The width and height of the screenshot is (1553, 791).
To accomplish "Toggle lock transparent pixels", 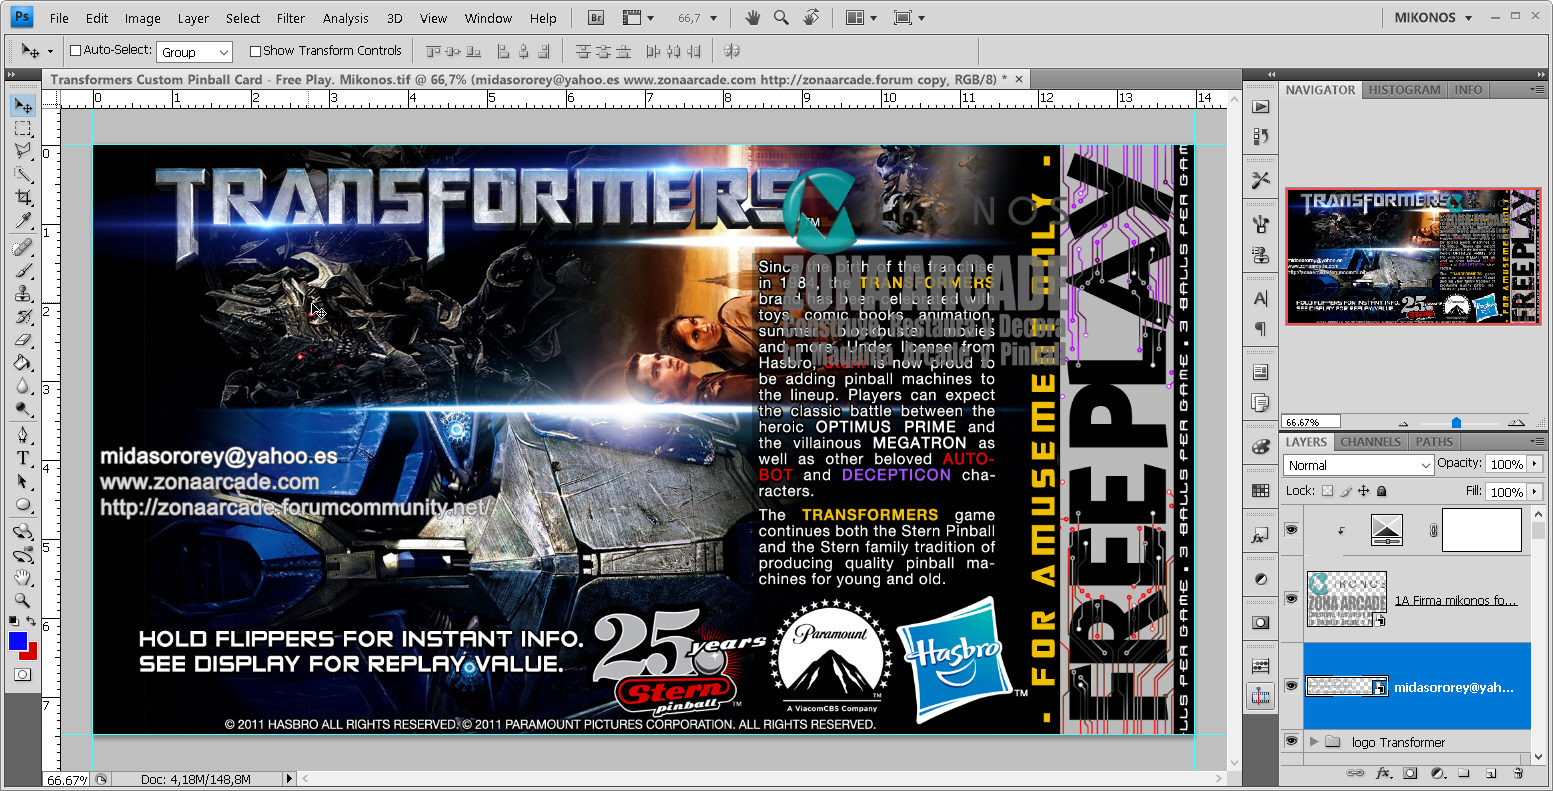I will [1327, 491].
